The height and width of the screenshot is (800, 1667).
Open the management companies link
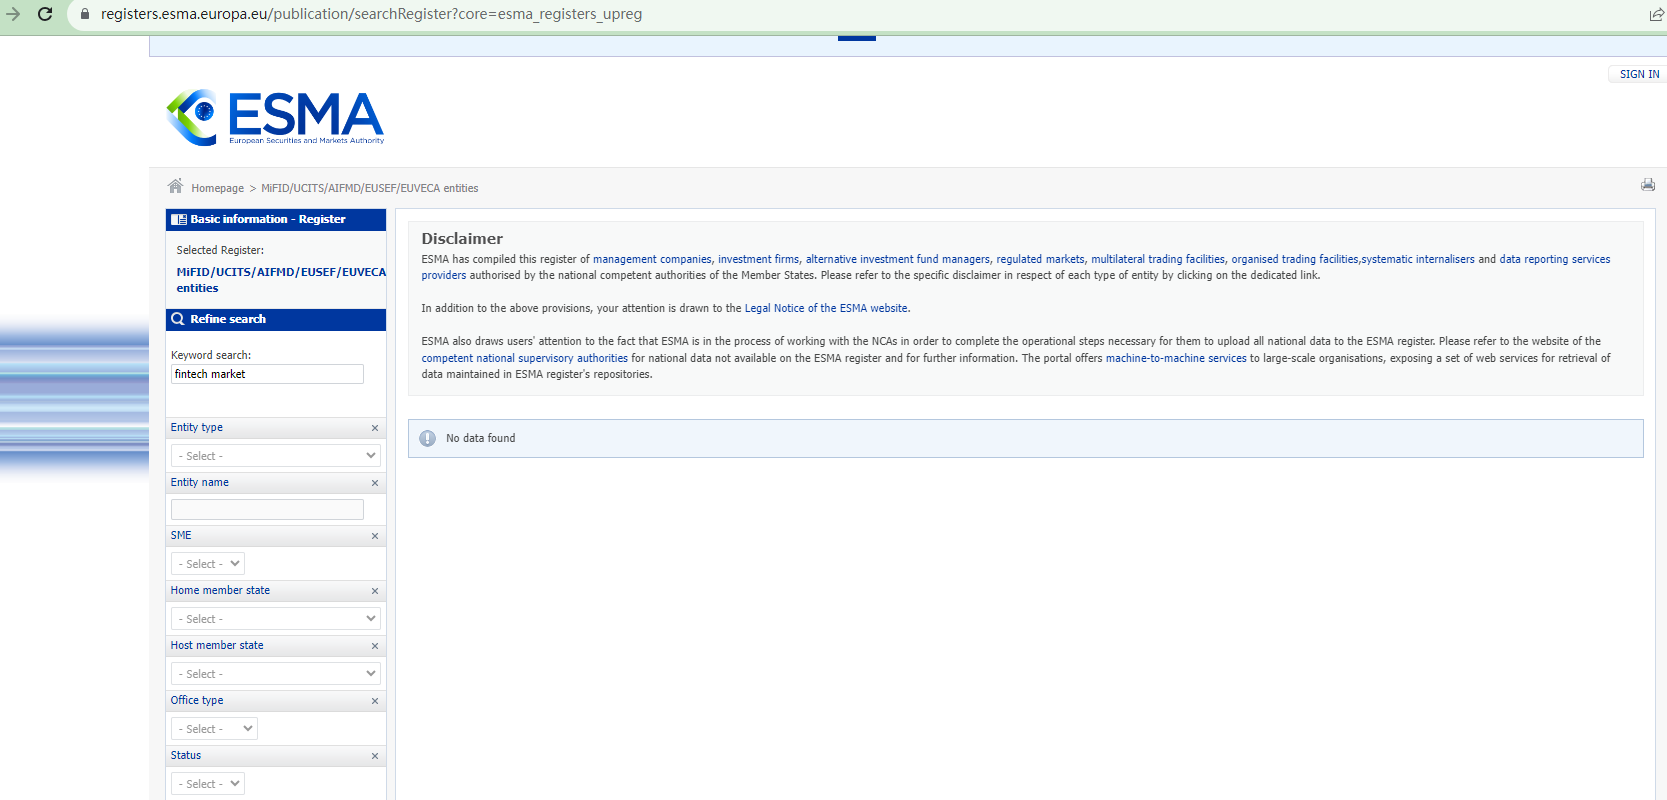pyautogui.click(x=652, y=259)
